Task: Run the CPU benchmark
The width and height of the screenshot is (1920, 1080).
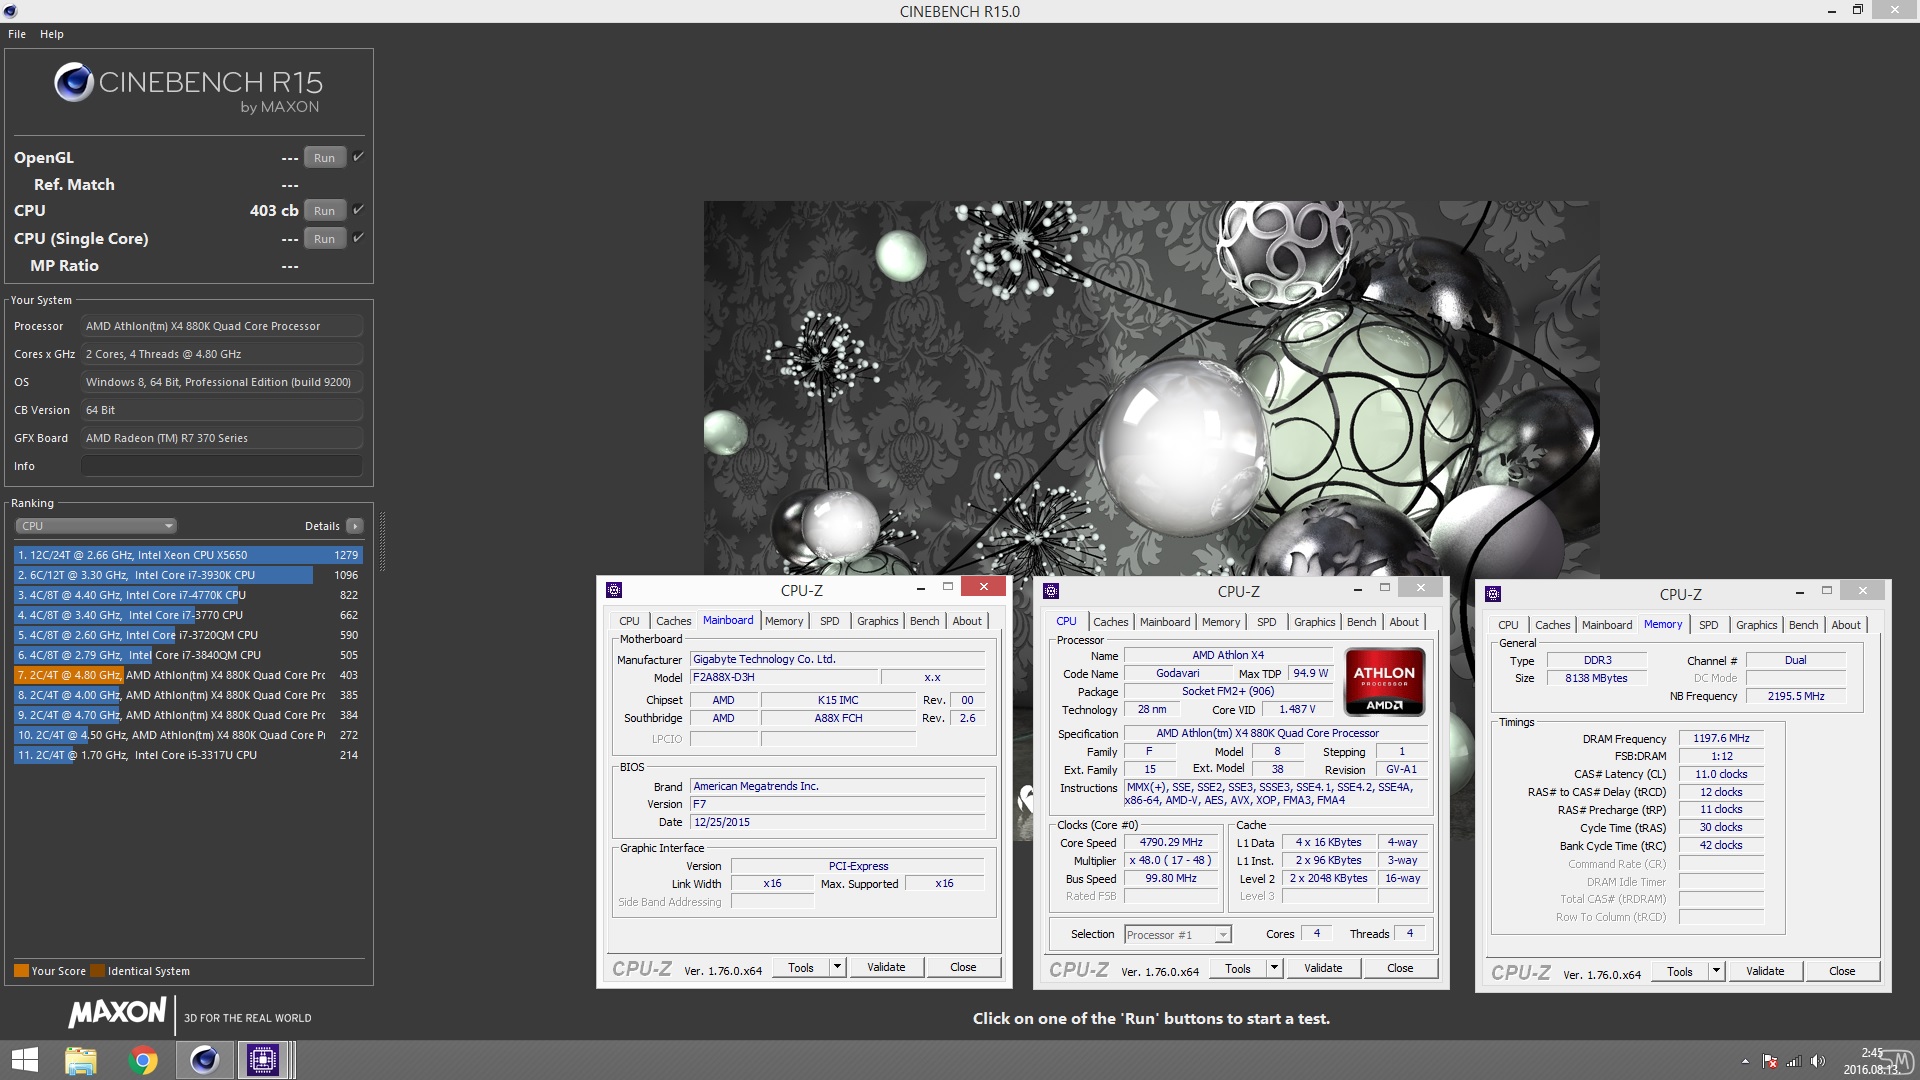Action: 324,211
